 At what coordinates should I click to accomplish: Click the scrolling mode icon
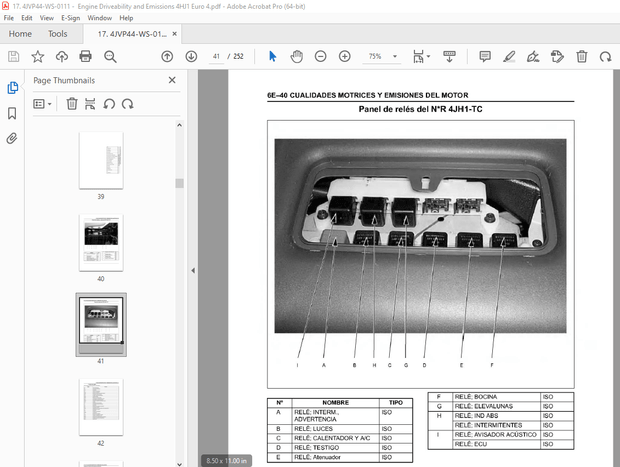coord(449,57)
